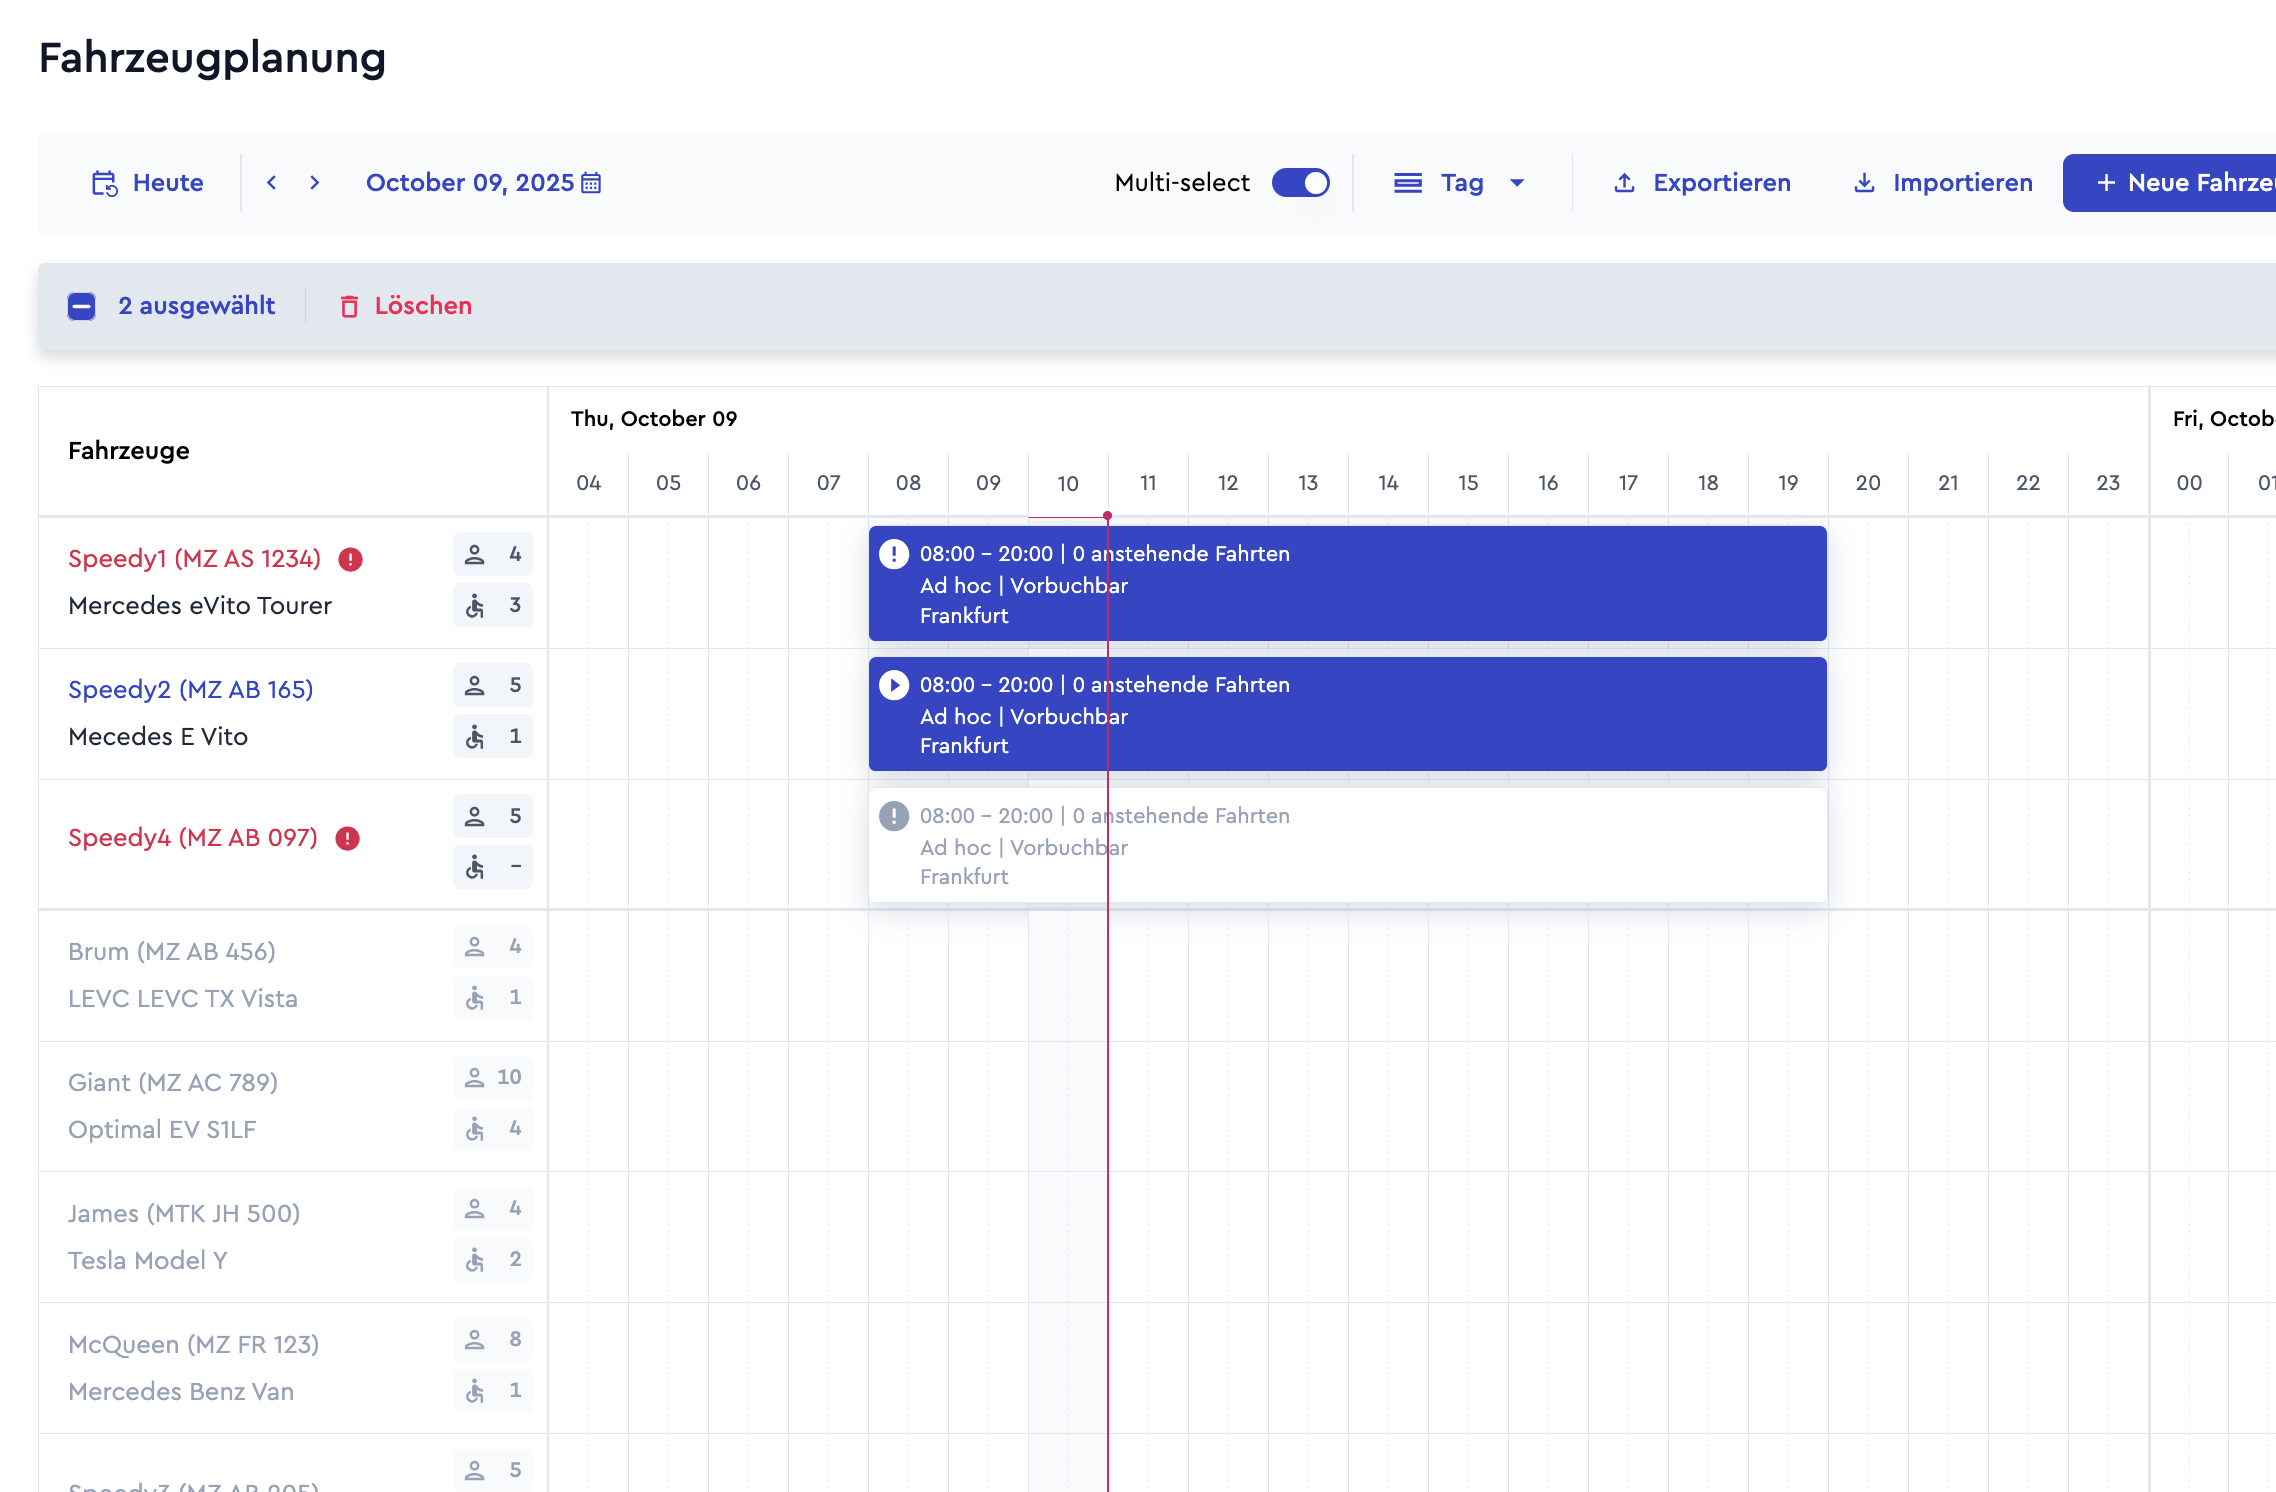
Task: Open date picker calendar icon beside October 09, 2025
Action: pos(592,183)
